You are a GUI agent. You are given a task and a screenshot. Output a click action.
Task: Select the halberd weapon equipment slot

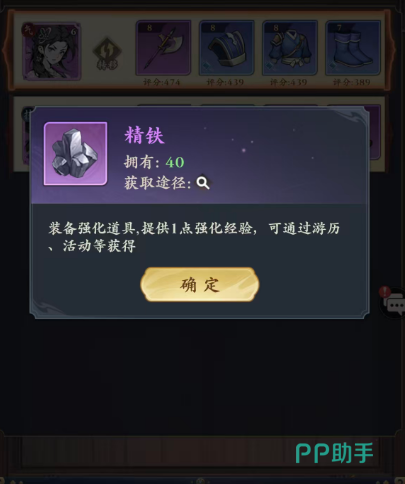tap(163, 48)
